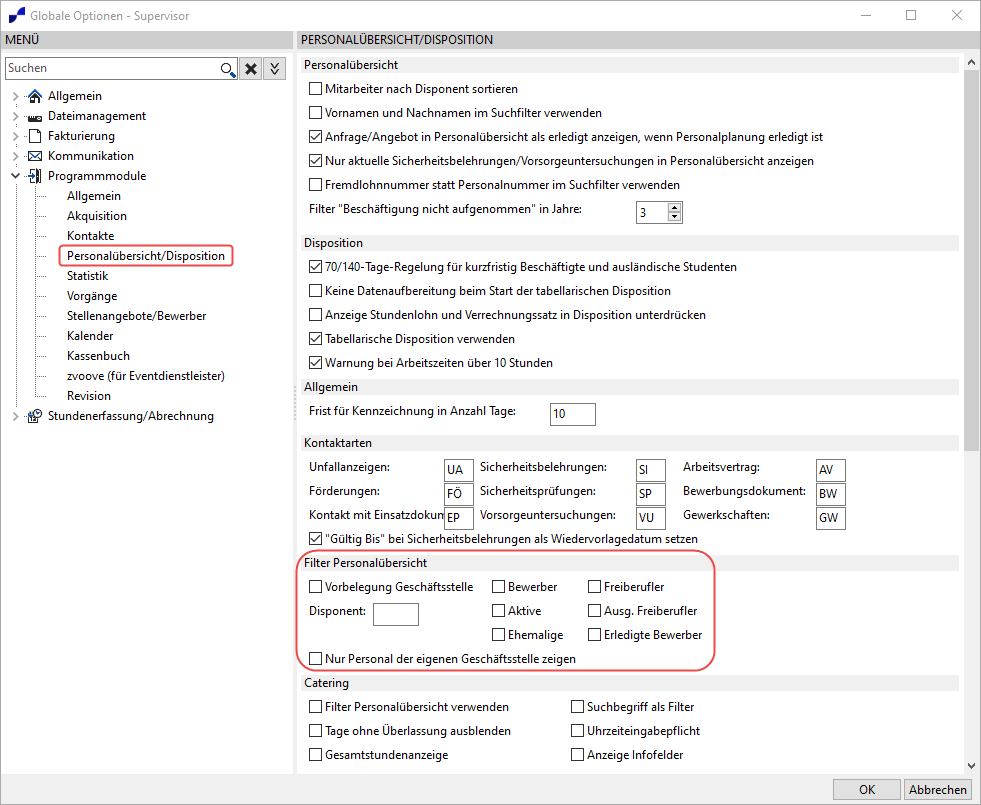Check Suchbegriff als Filter in Catering
The width and height of the screenshot is (981, 805).
click(577, 707)
